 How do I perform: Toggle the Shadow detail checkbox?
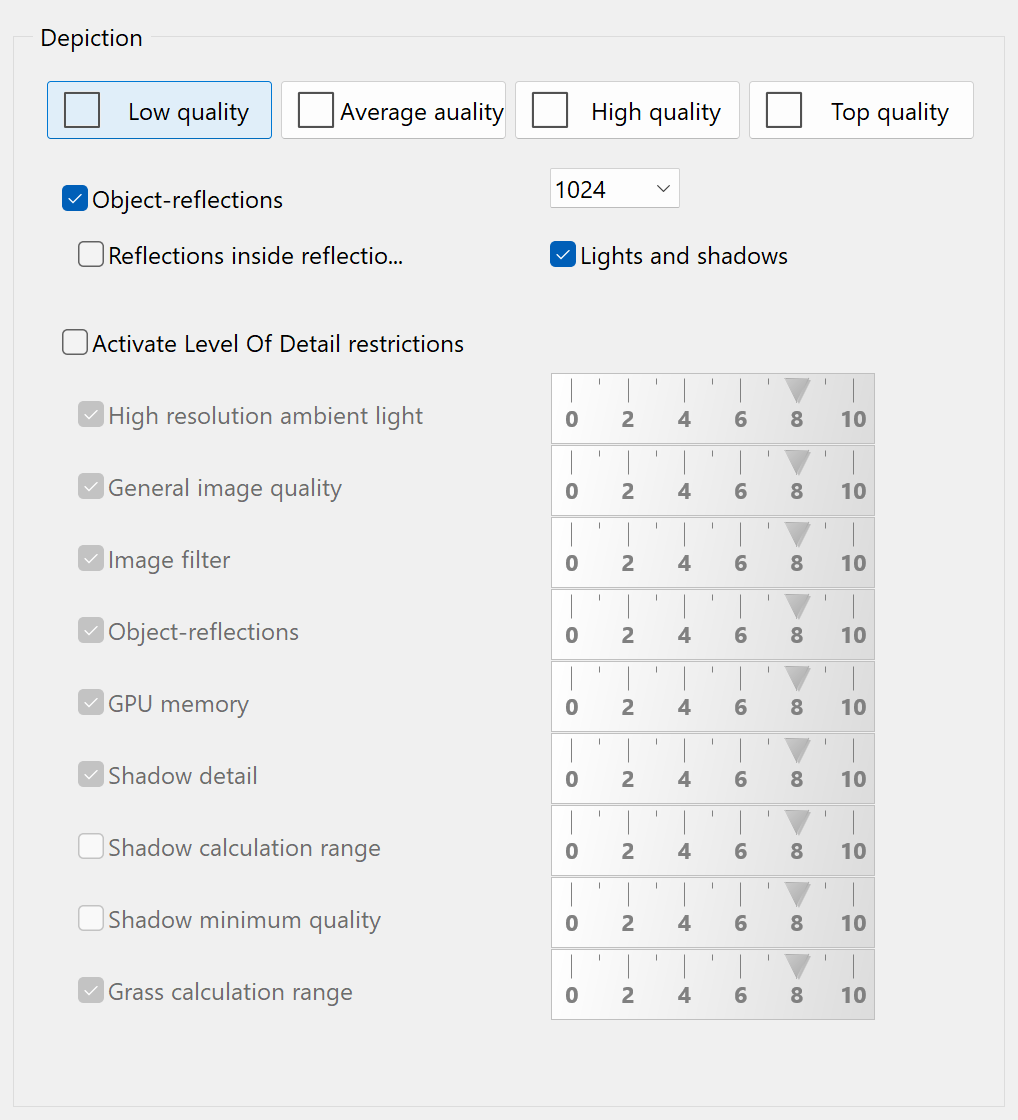coord(91,774)
